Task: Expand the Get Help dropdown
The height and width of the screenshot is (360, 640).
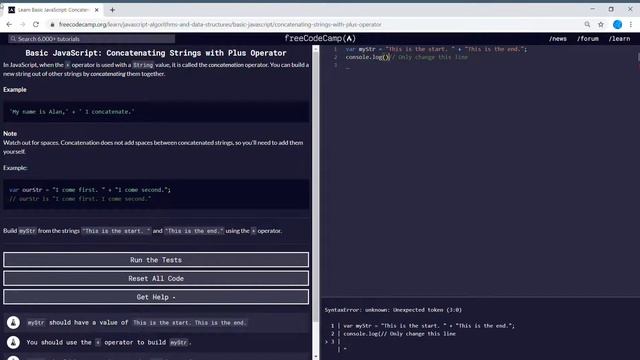Action: pyautogui.click(x=156, y=297)
